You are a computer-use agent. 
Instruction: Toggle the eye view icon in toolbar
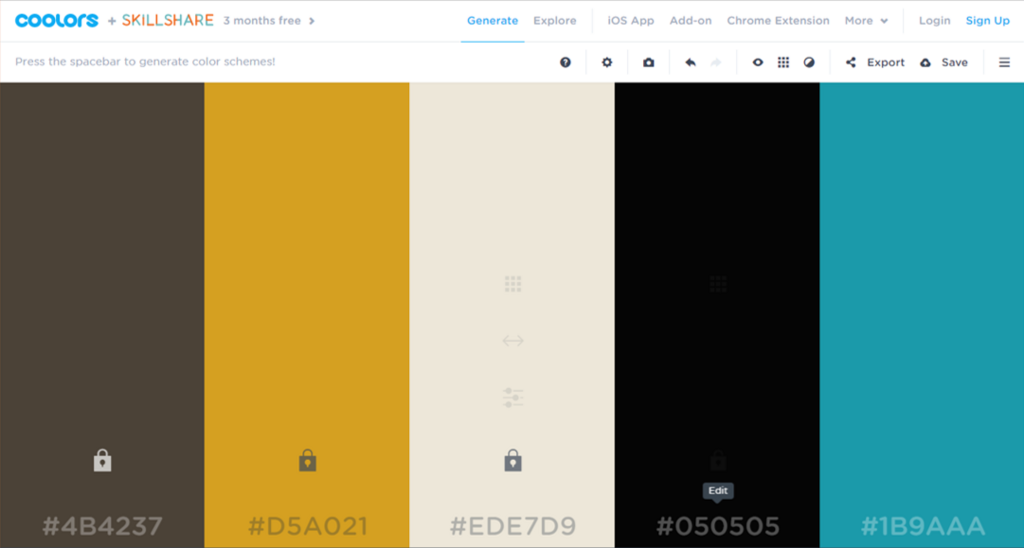point(758,62)
